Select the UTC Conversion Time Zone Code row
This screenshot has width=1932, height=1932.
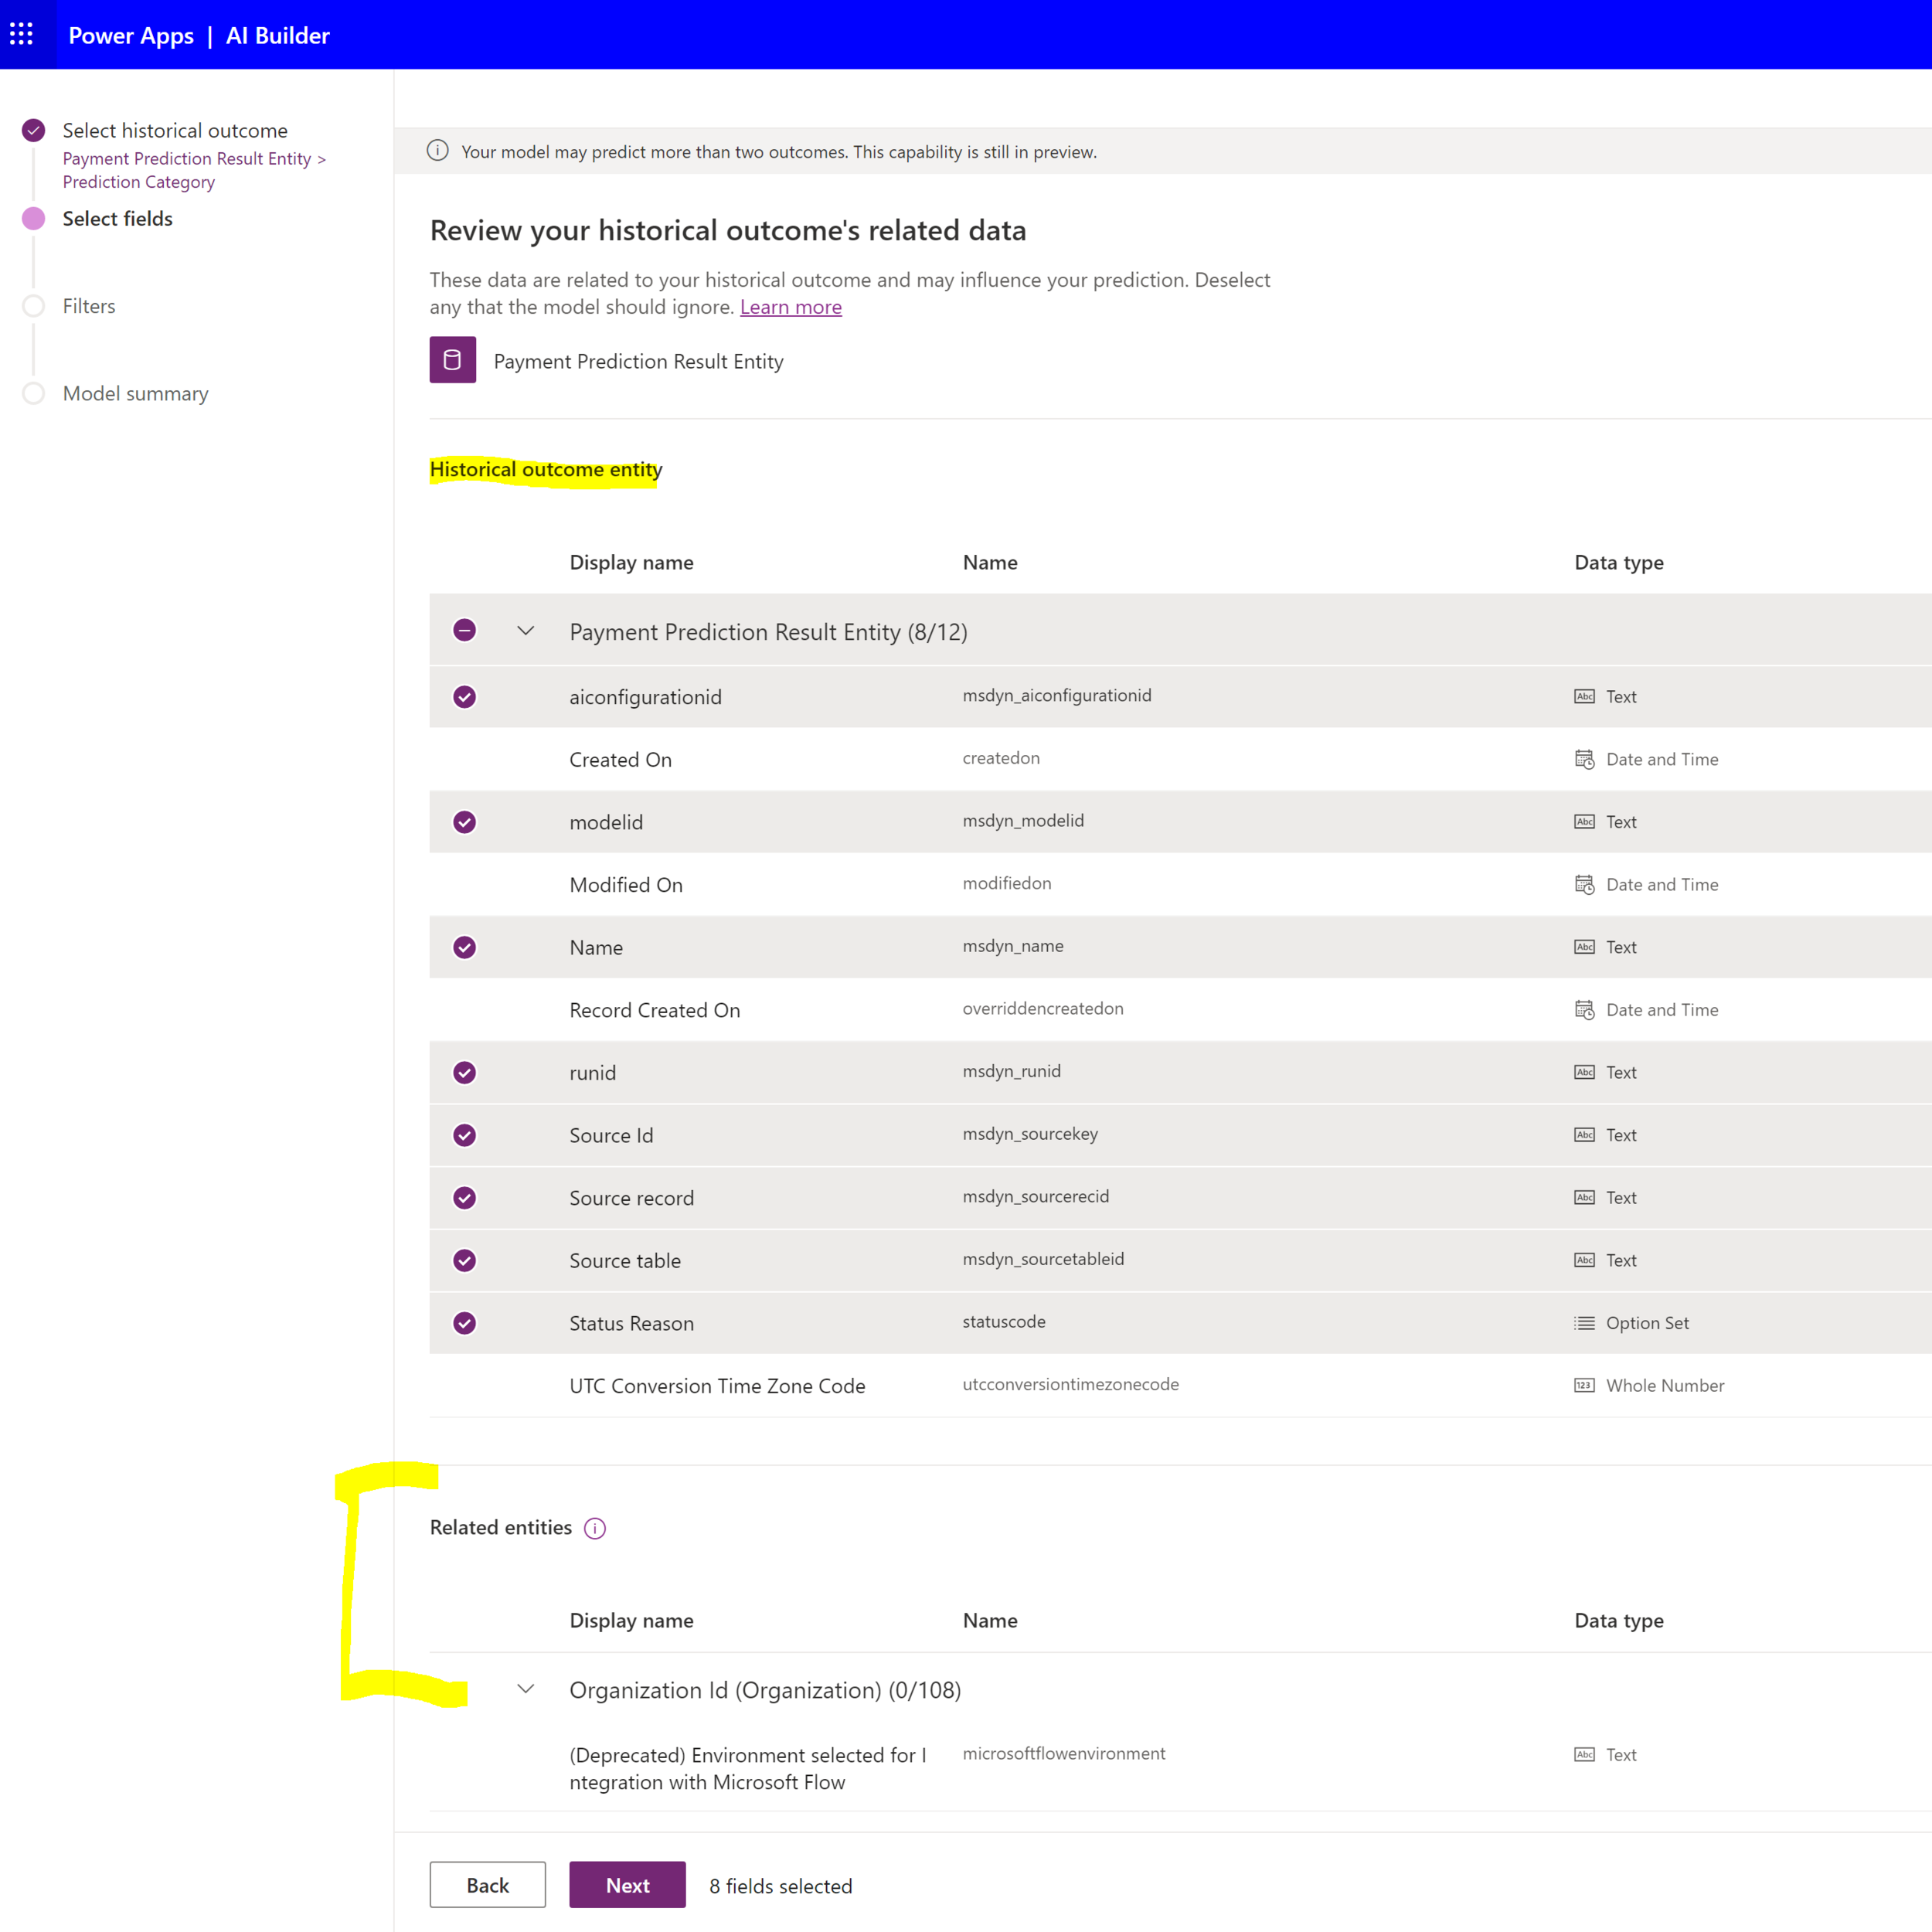[1180, 1385]
